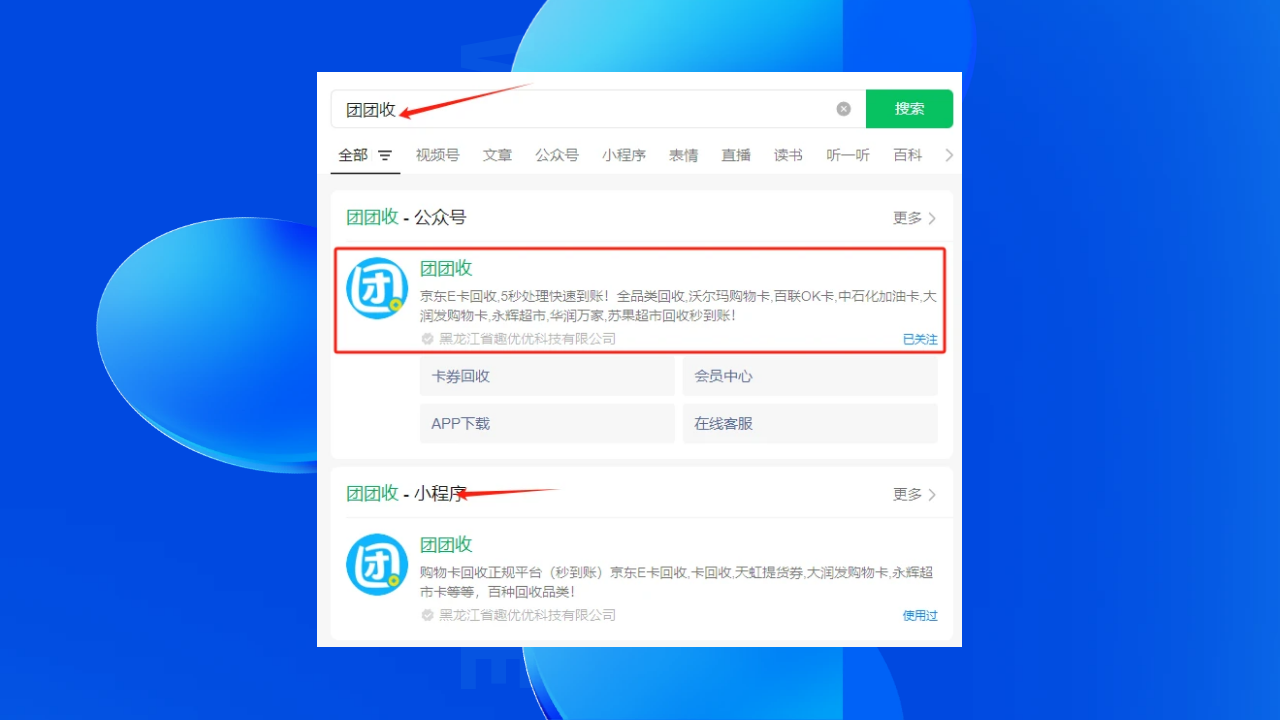
Task: Click the 团团收 - 公众号 section heading
Action: click(406, 217)
